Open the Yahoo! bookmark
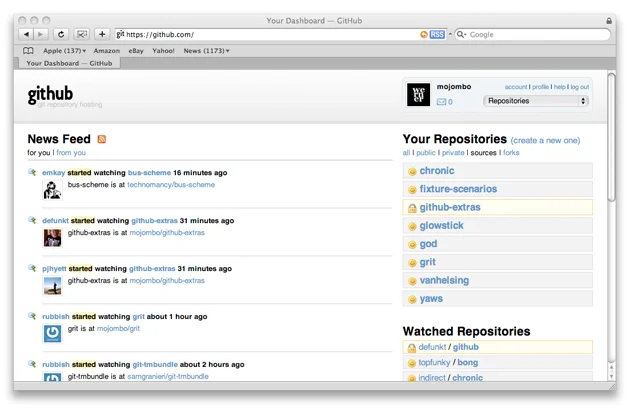The image size is (630, 408). pos(163,51)
